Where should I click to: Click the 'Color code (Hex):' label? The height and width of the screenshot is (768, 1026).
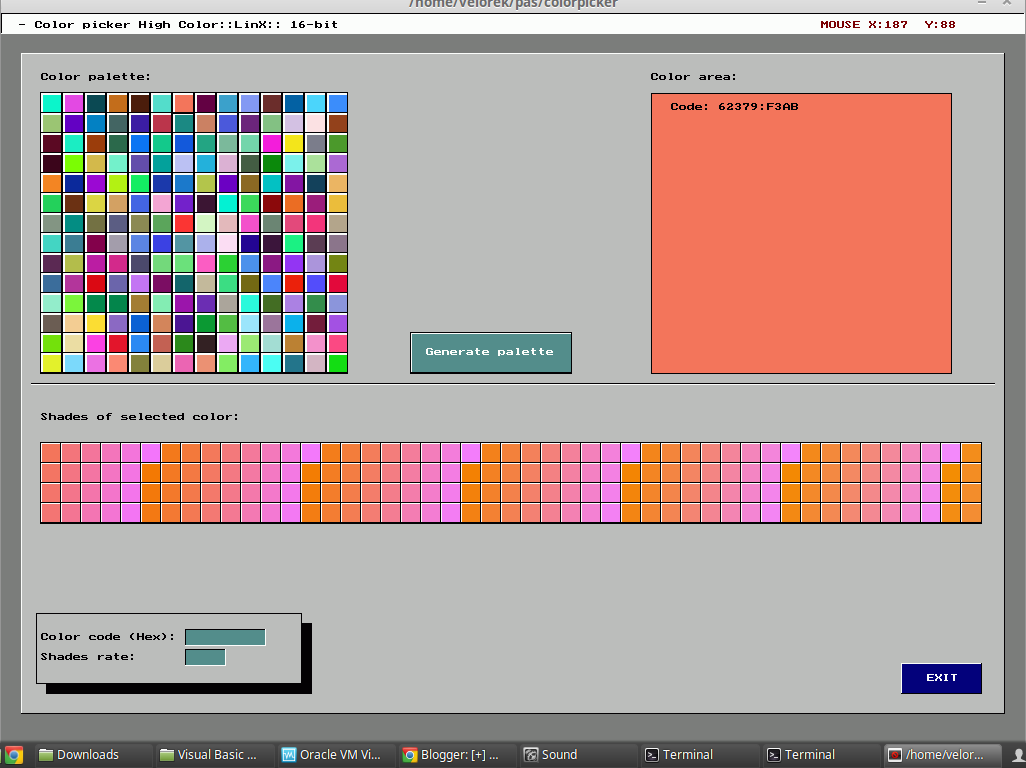(x=108, y=637)
